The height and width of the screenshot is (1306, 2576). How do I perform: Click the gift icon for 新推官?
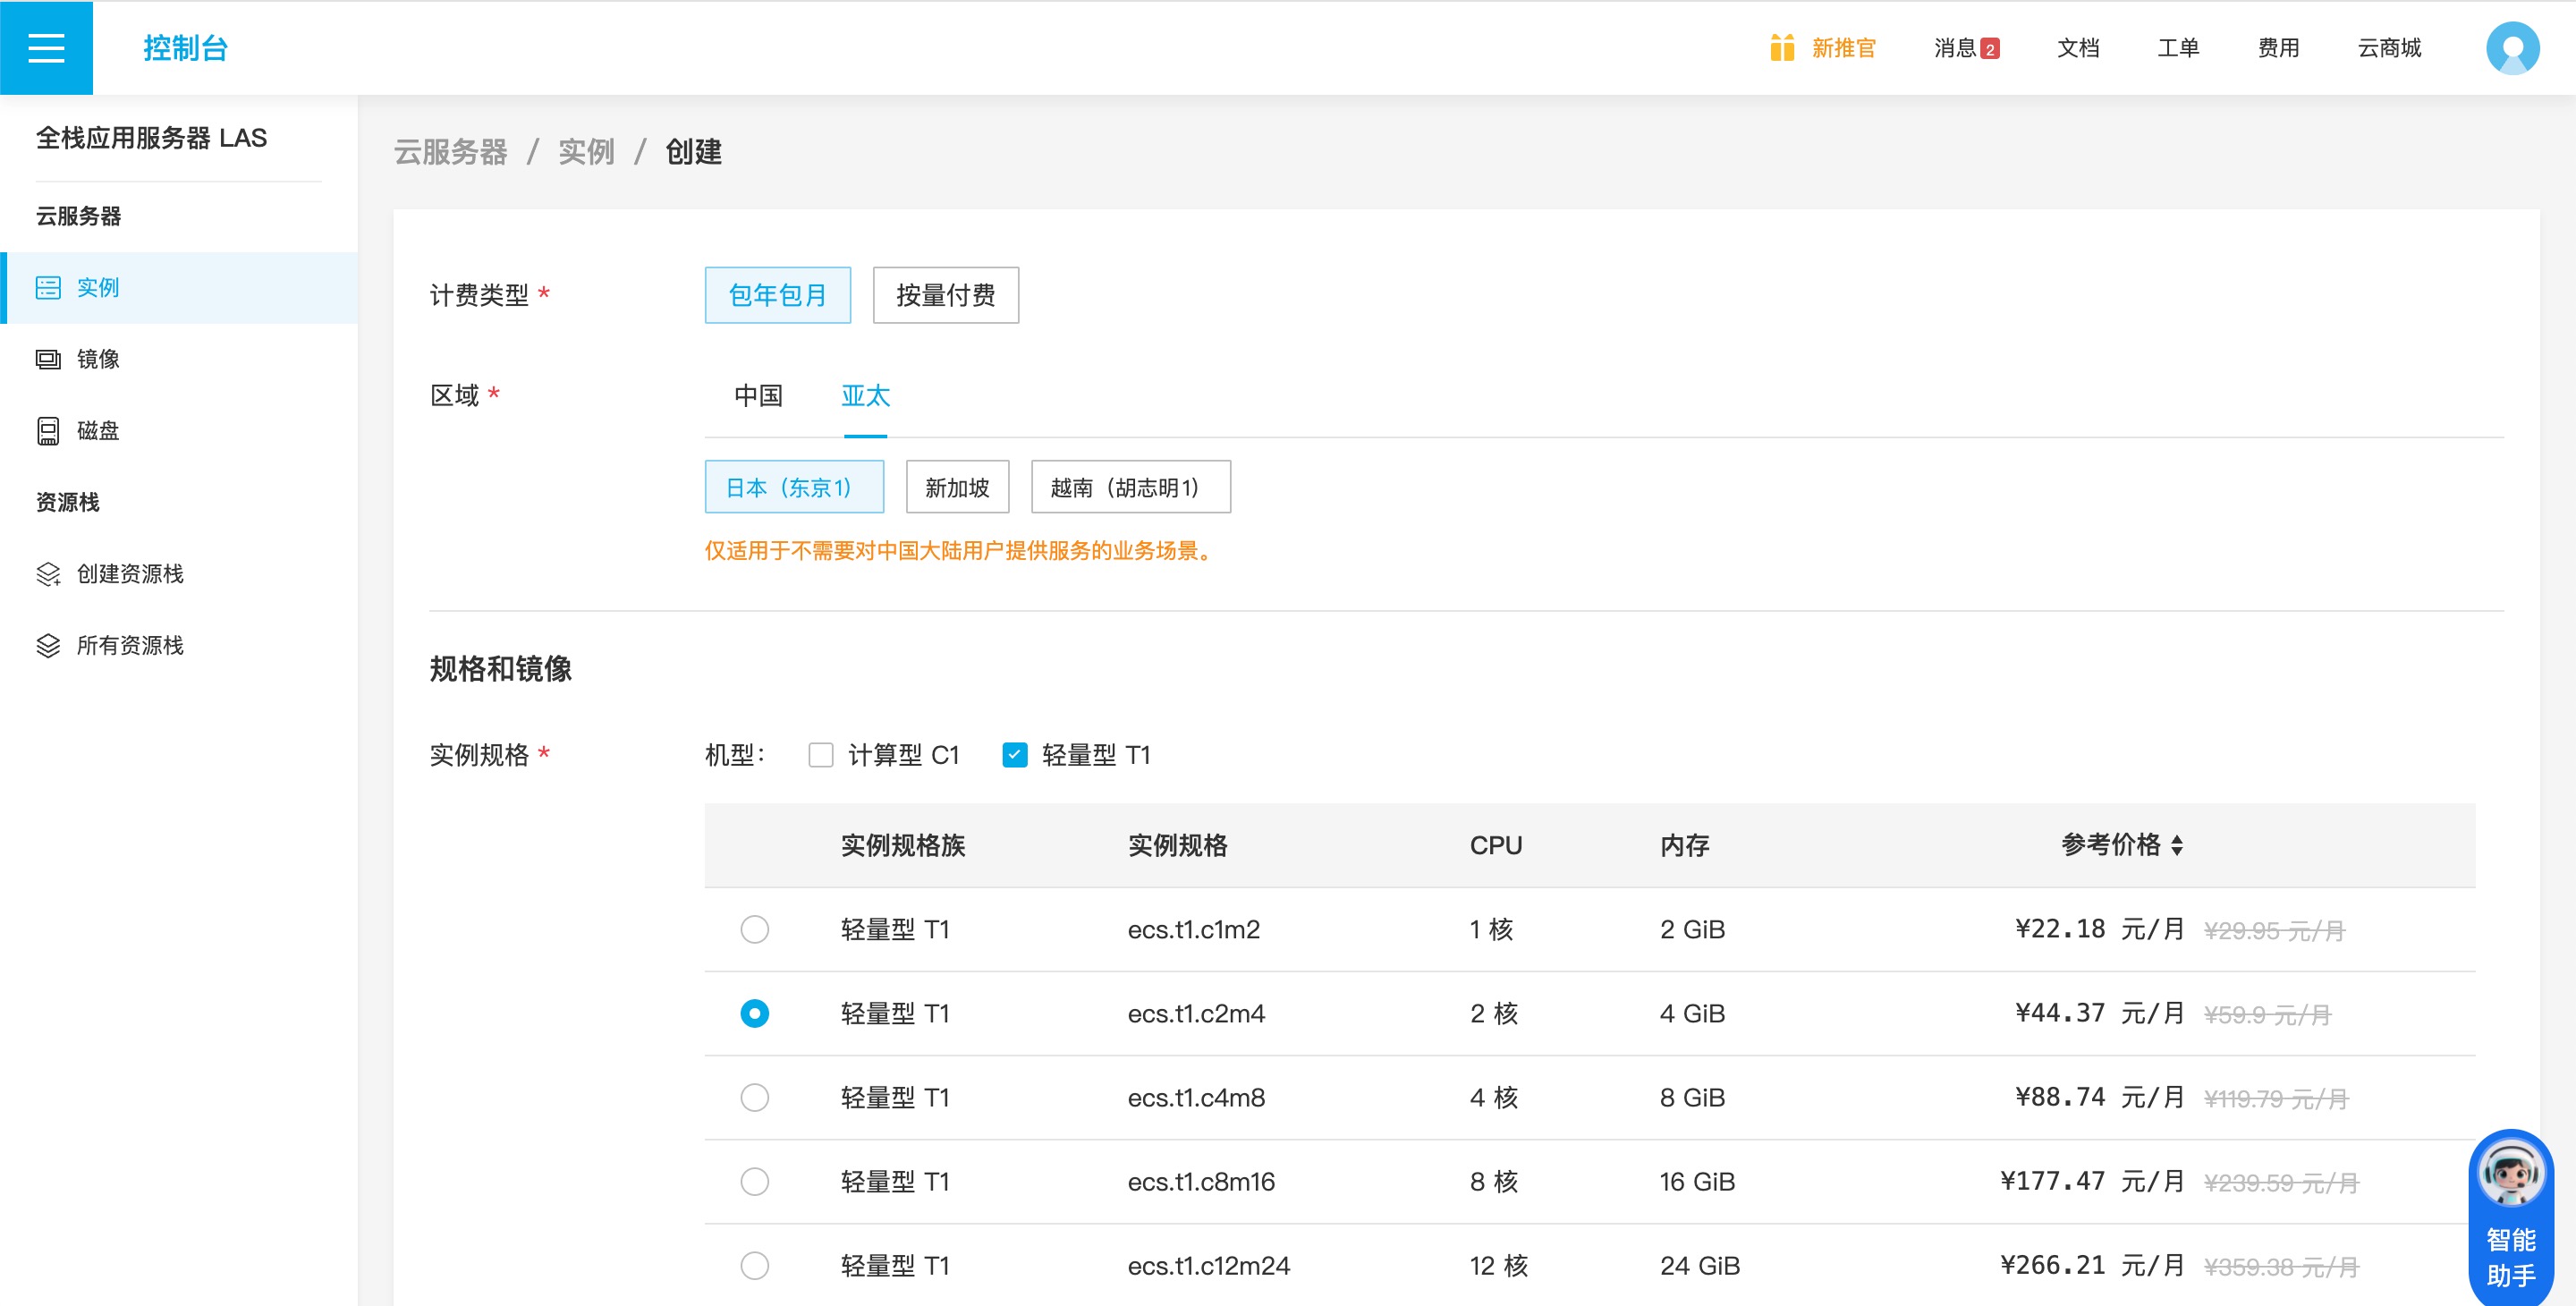point(1781,47)
